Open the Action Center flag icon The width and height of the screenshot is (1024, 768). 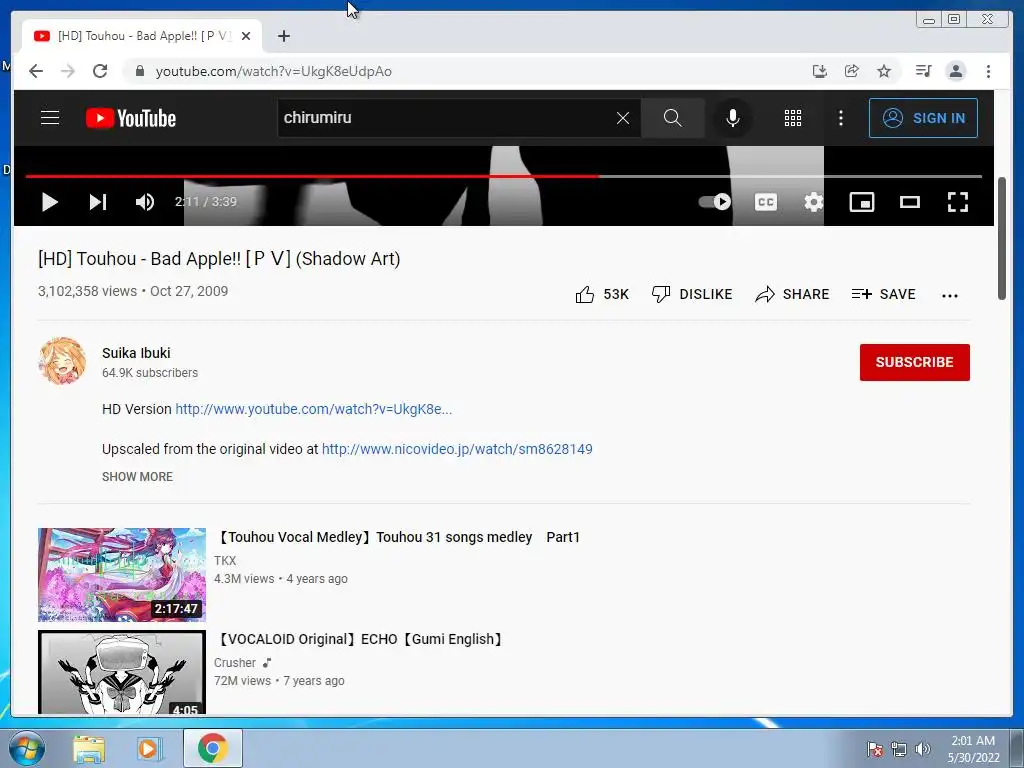[x=874, y=749]
